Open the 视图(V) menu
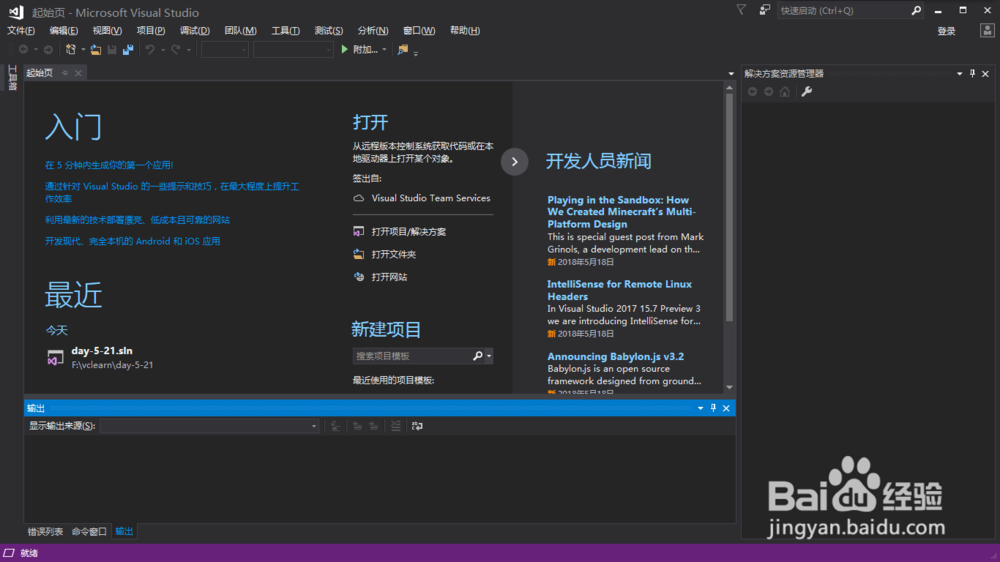This screenshot has width=1000, height=562. click(107, 31)
